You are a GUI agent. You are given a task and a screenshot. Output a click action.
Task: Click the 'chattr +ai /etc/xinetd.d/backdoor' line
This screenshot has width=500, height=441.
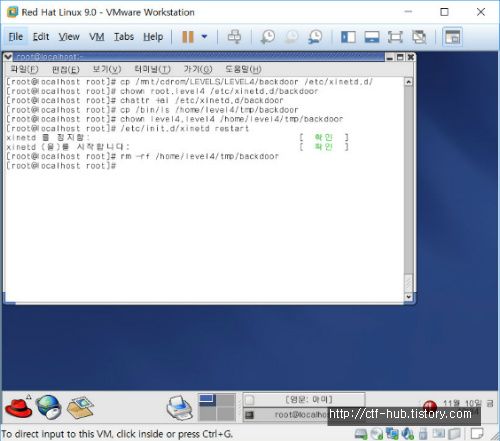tap(145, 100)
